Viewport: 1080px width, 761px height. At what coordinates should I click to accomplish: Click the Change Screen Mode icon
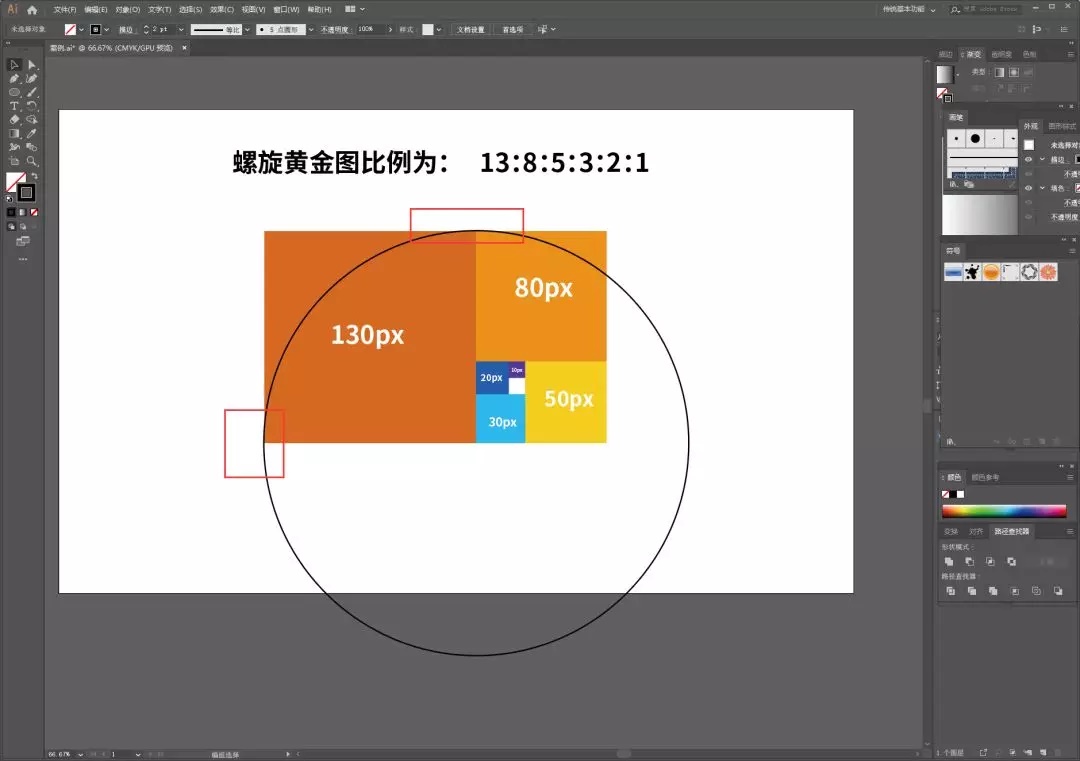click(x=23, y=241)
